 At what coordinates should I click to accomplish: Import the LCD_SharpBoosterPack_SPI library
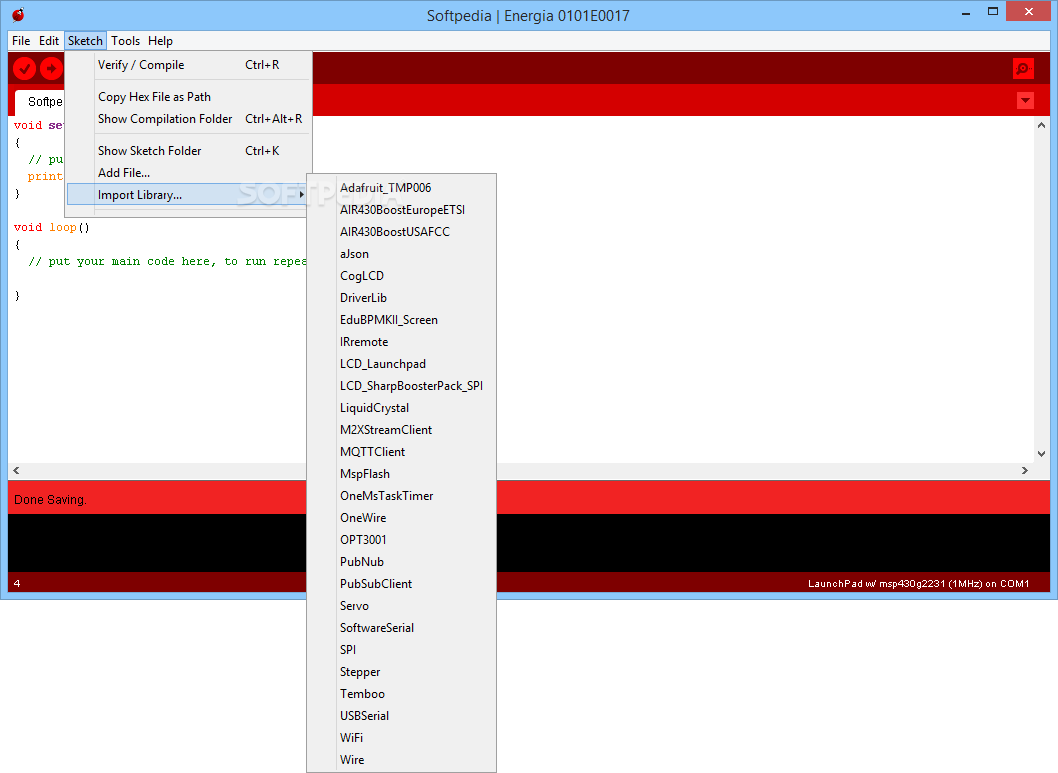pos(401,386)
